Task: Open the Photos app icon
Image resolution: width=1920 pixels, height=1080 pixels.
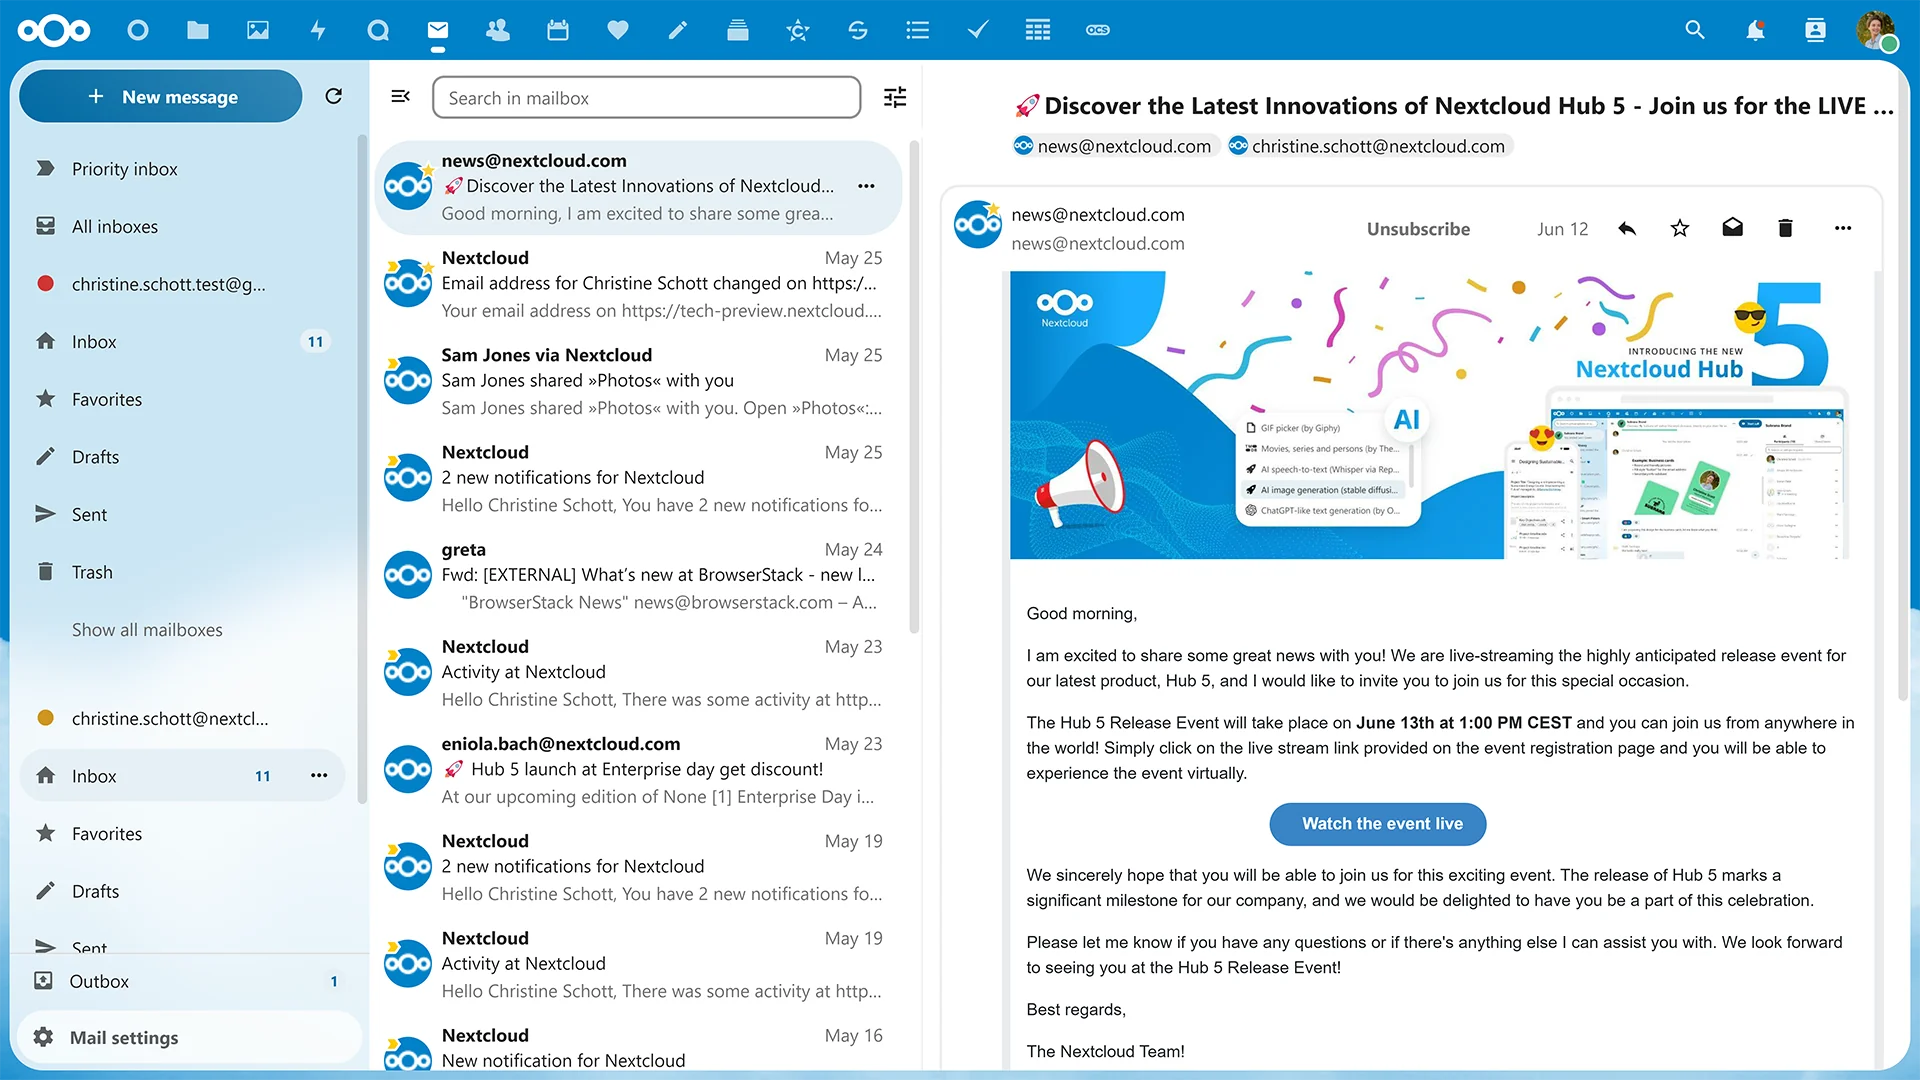Action: [x=258, y=30]
